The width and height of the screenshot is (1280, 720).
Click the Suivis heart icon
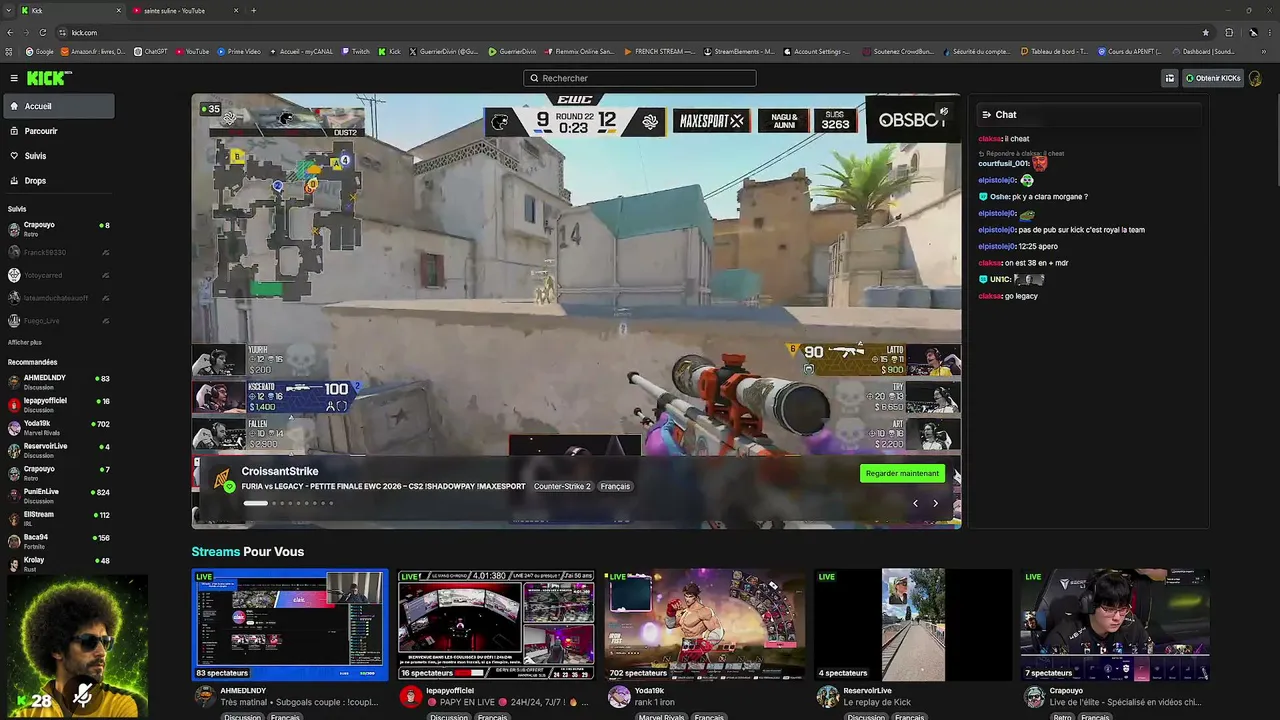[x=14, y=156]
